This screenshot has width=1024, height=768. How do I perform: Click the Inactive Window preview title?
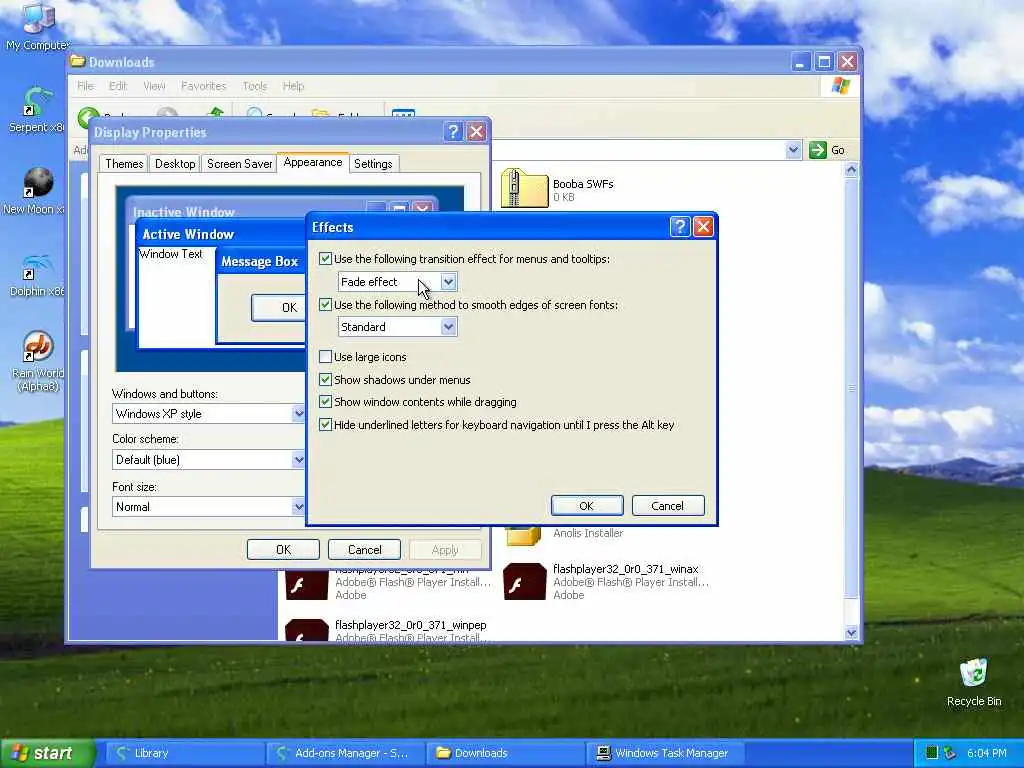pyautogui.click(x=184, y=212)
